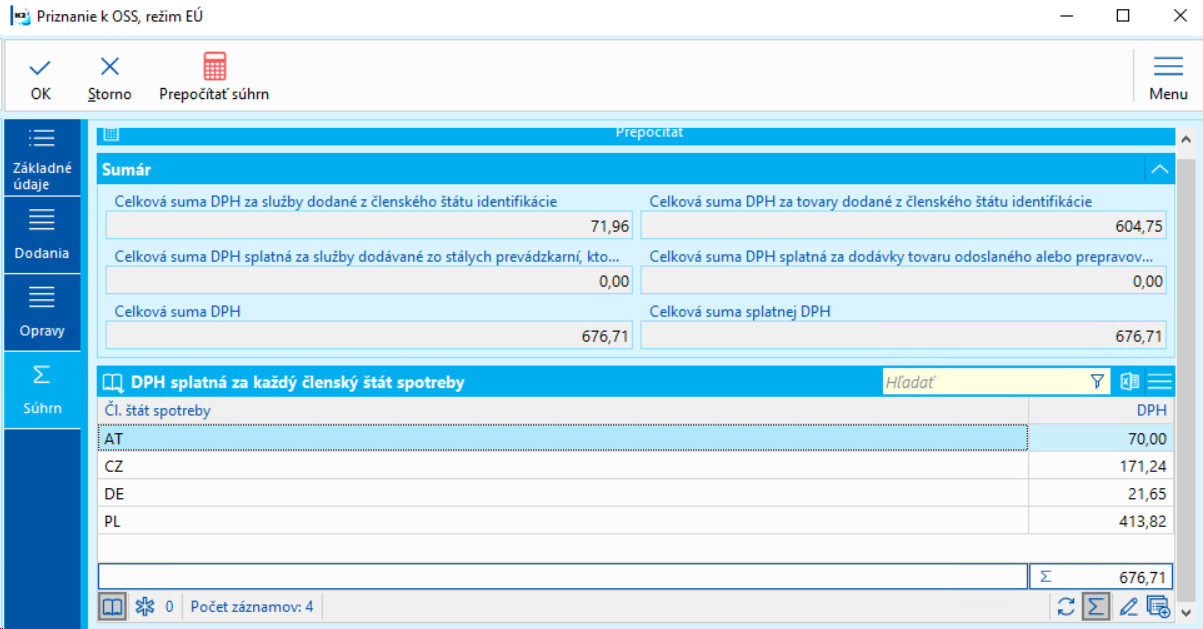The image size is (1203, 629).
Task: Toggle the sigma summation row button
Action: [x=1097, y=606]
